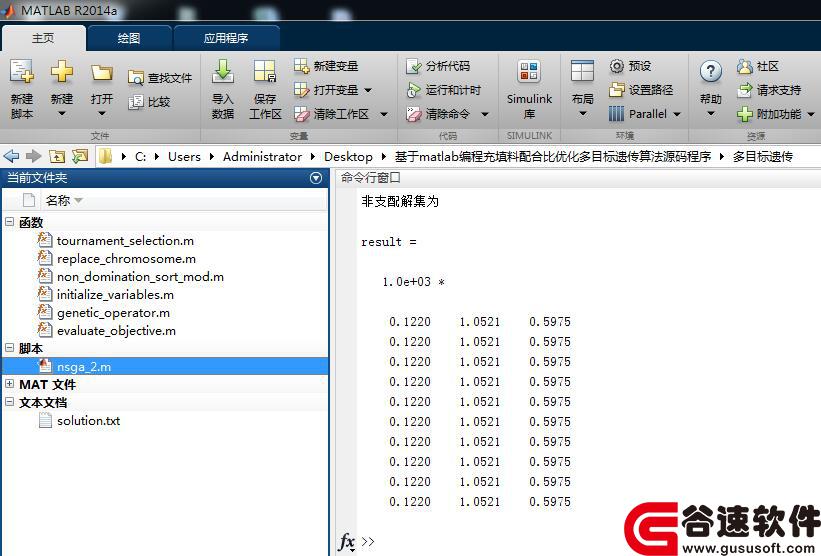Click the Help (帮助) question mark icon
The height and width of the screenshot is (556, 821).
tap(711, 72)
